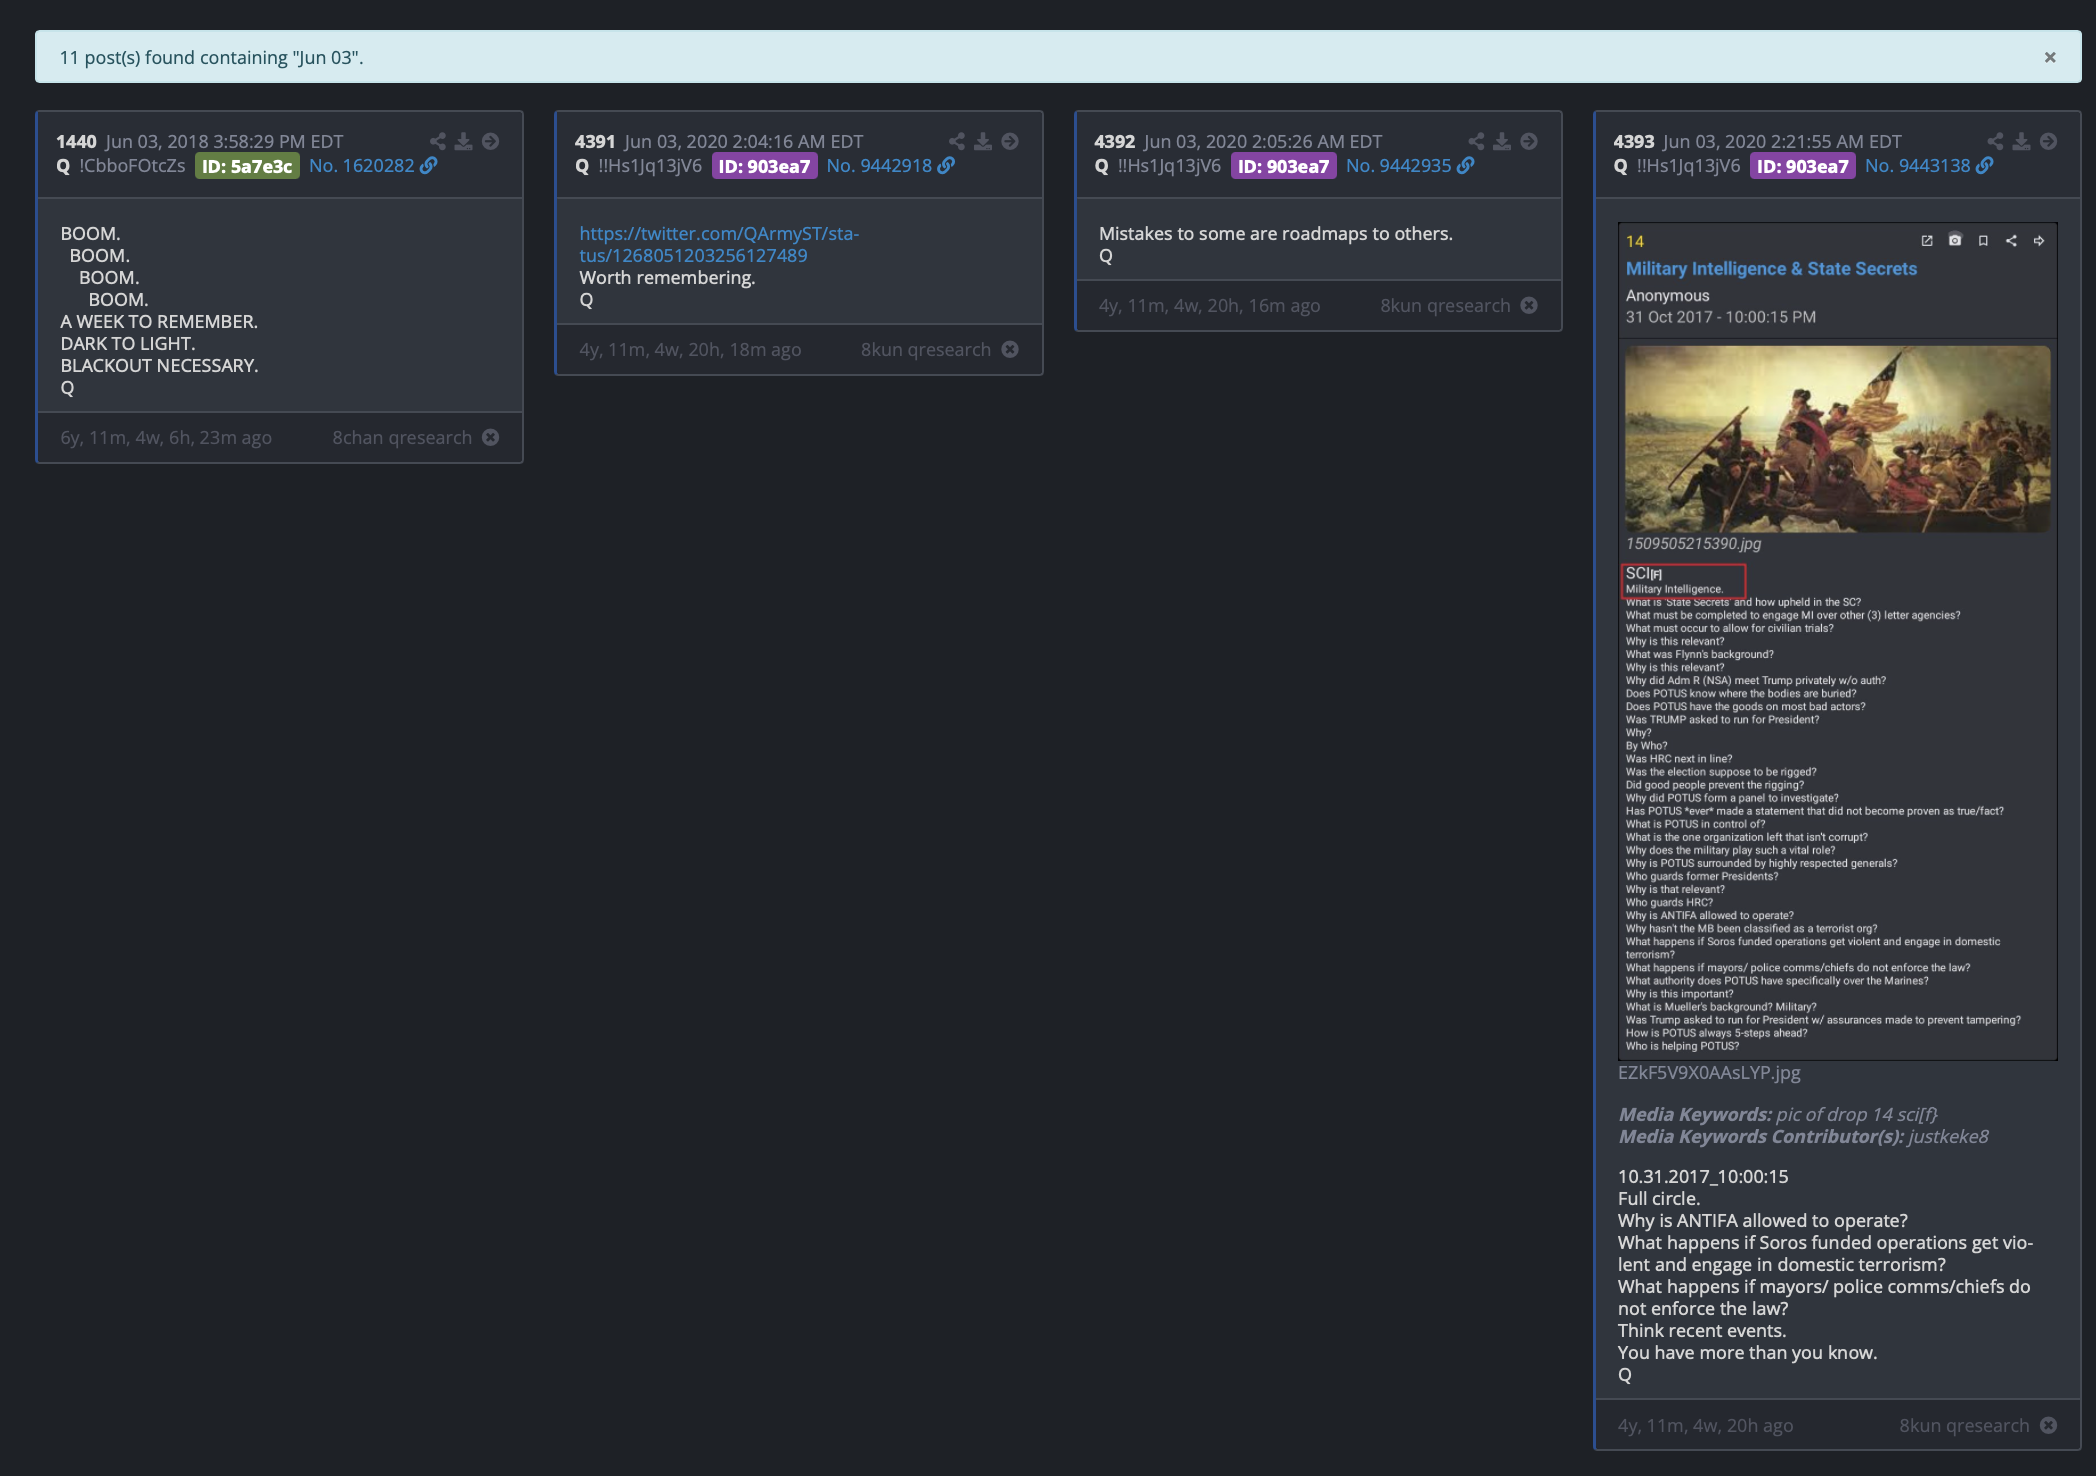The height and width of the screenshot is (1476, 2096).
Task: Open post 4392 with arrow icon
Action: [x=1530, y=141]
